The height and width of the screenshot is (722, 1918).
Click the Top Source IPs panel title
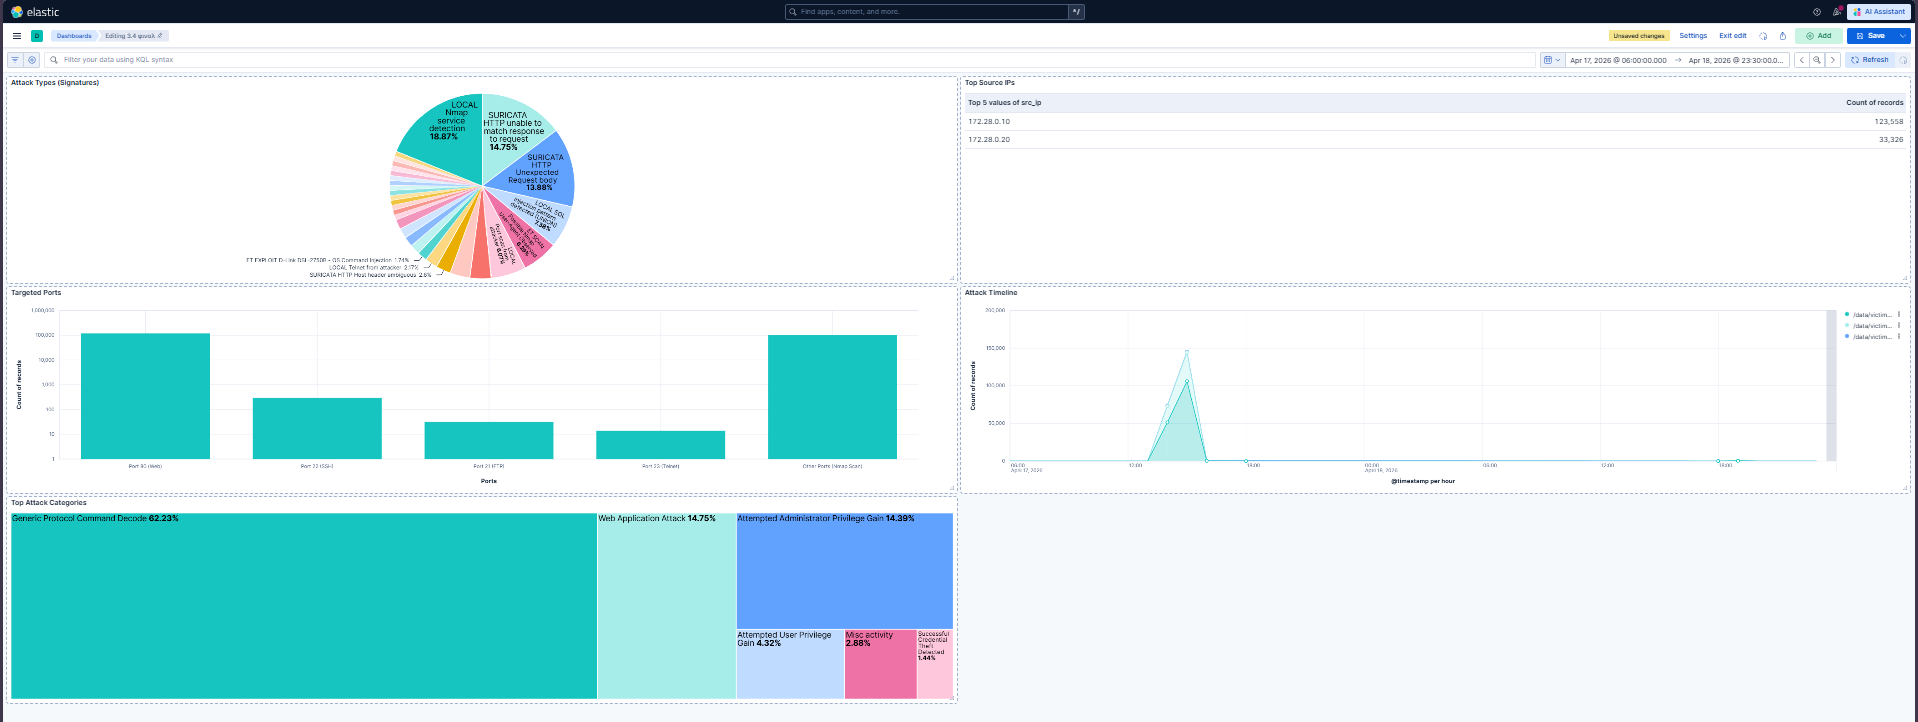point(990,83)
